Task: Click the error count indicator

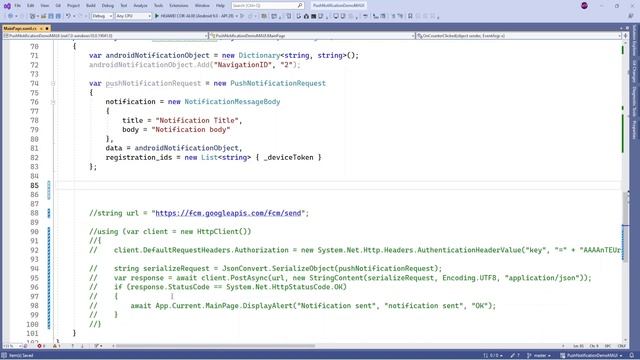Action: click(41, 346)
